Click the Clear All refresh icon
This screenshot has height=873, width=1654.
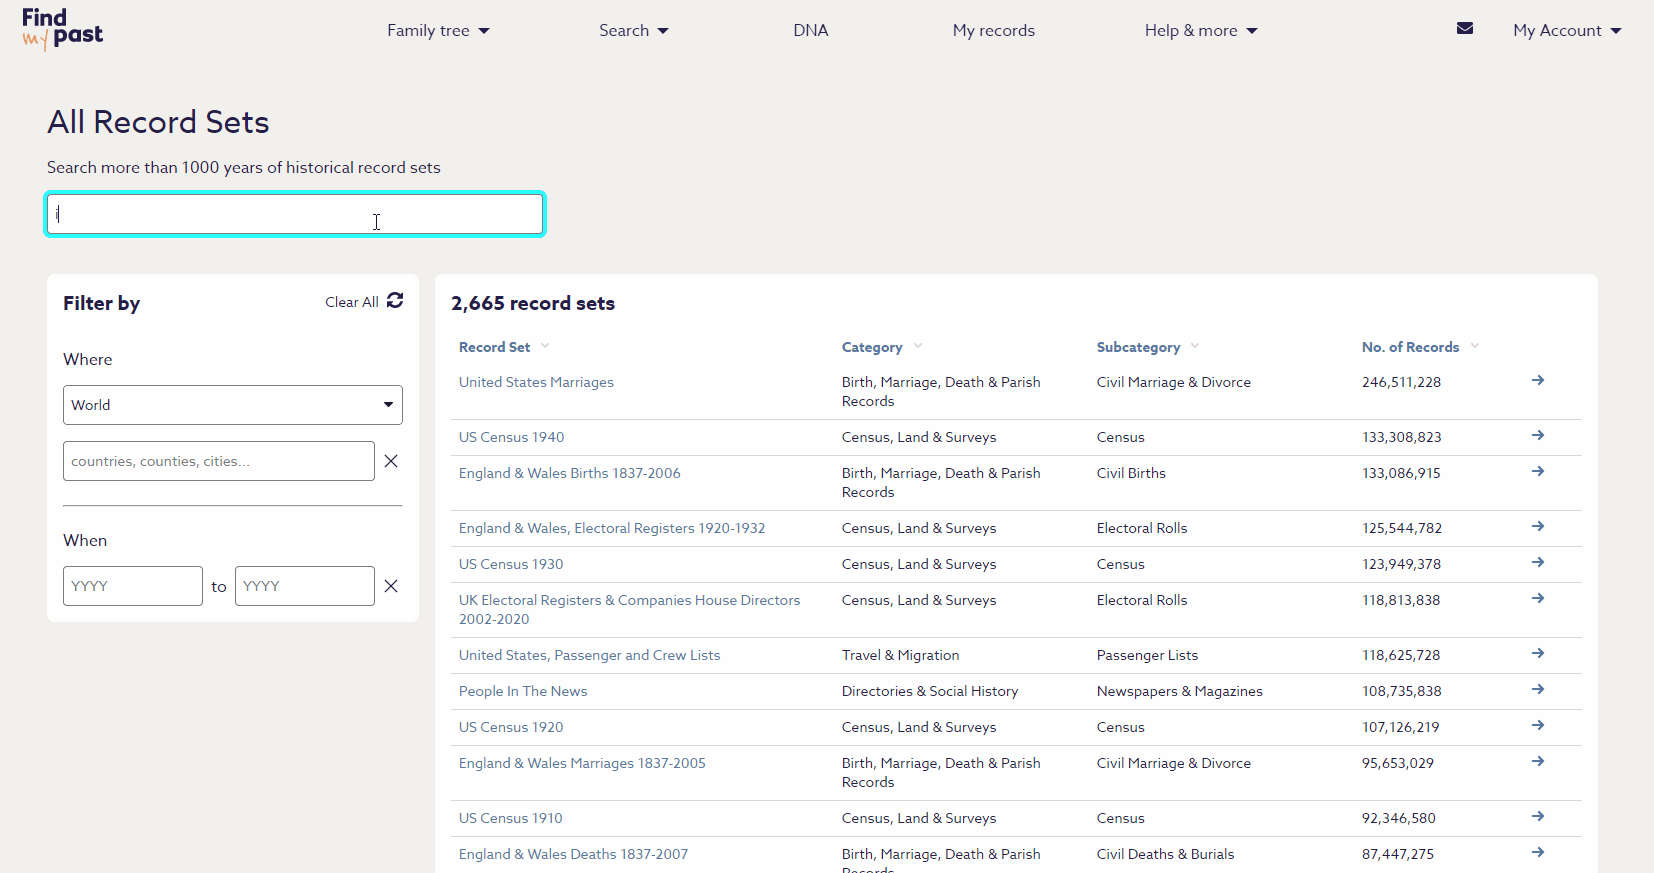(x=395, y=301)
